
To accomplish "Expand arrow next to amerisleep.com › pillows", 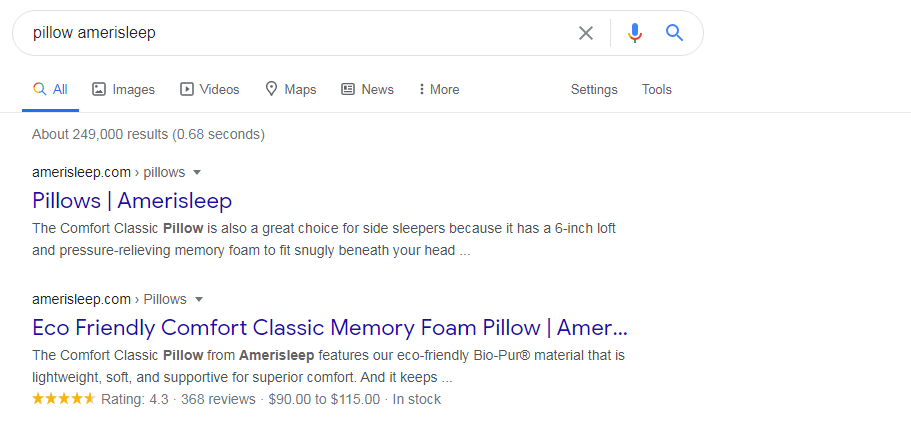I will (197, 172).
